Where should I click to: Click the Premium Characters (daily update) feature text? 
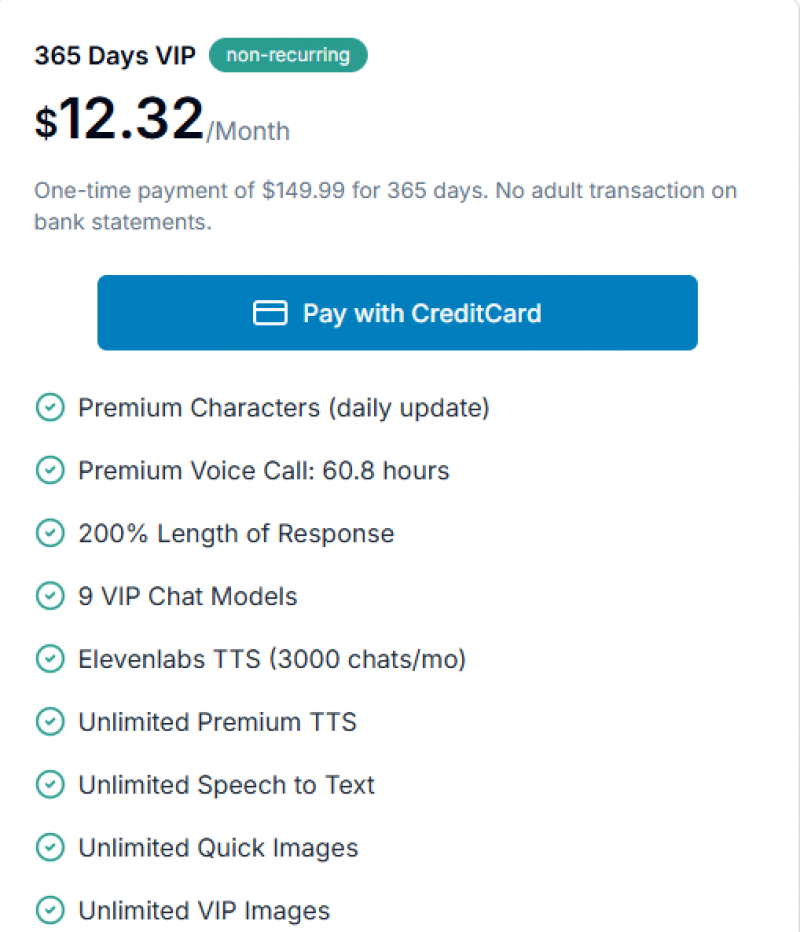[x=283, y=408]
